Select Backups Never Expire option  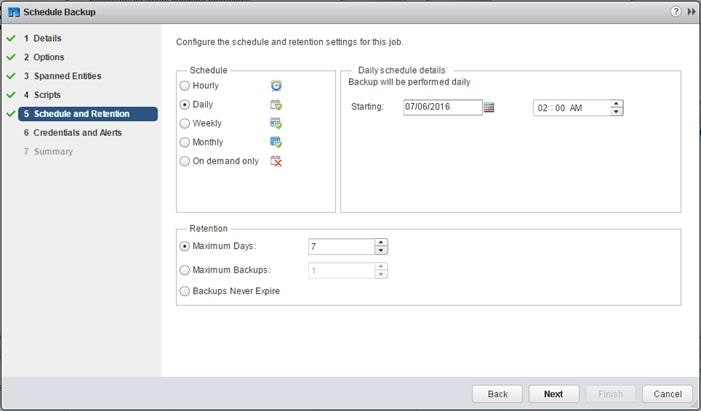184,291
